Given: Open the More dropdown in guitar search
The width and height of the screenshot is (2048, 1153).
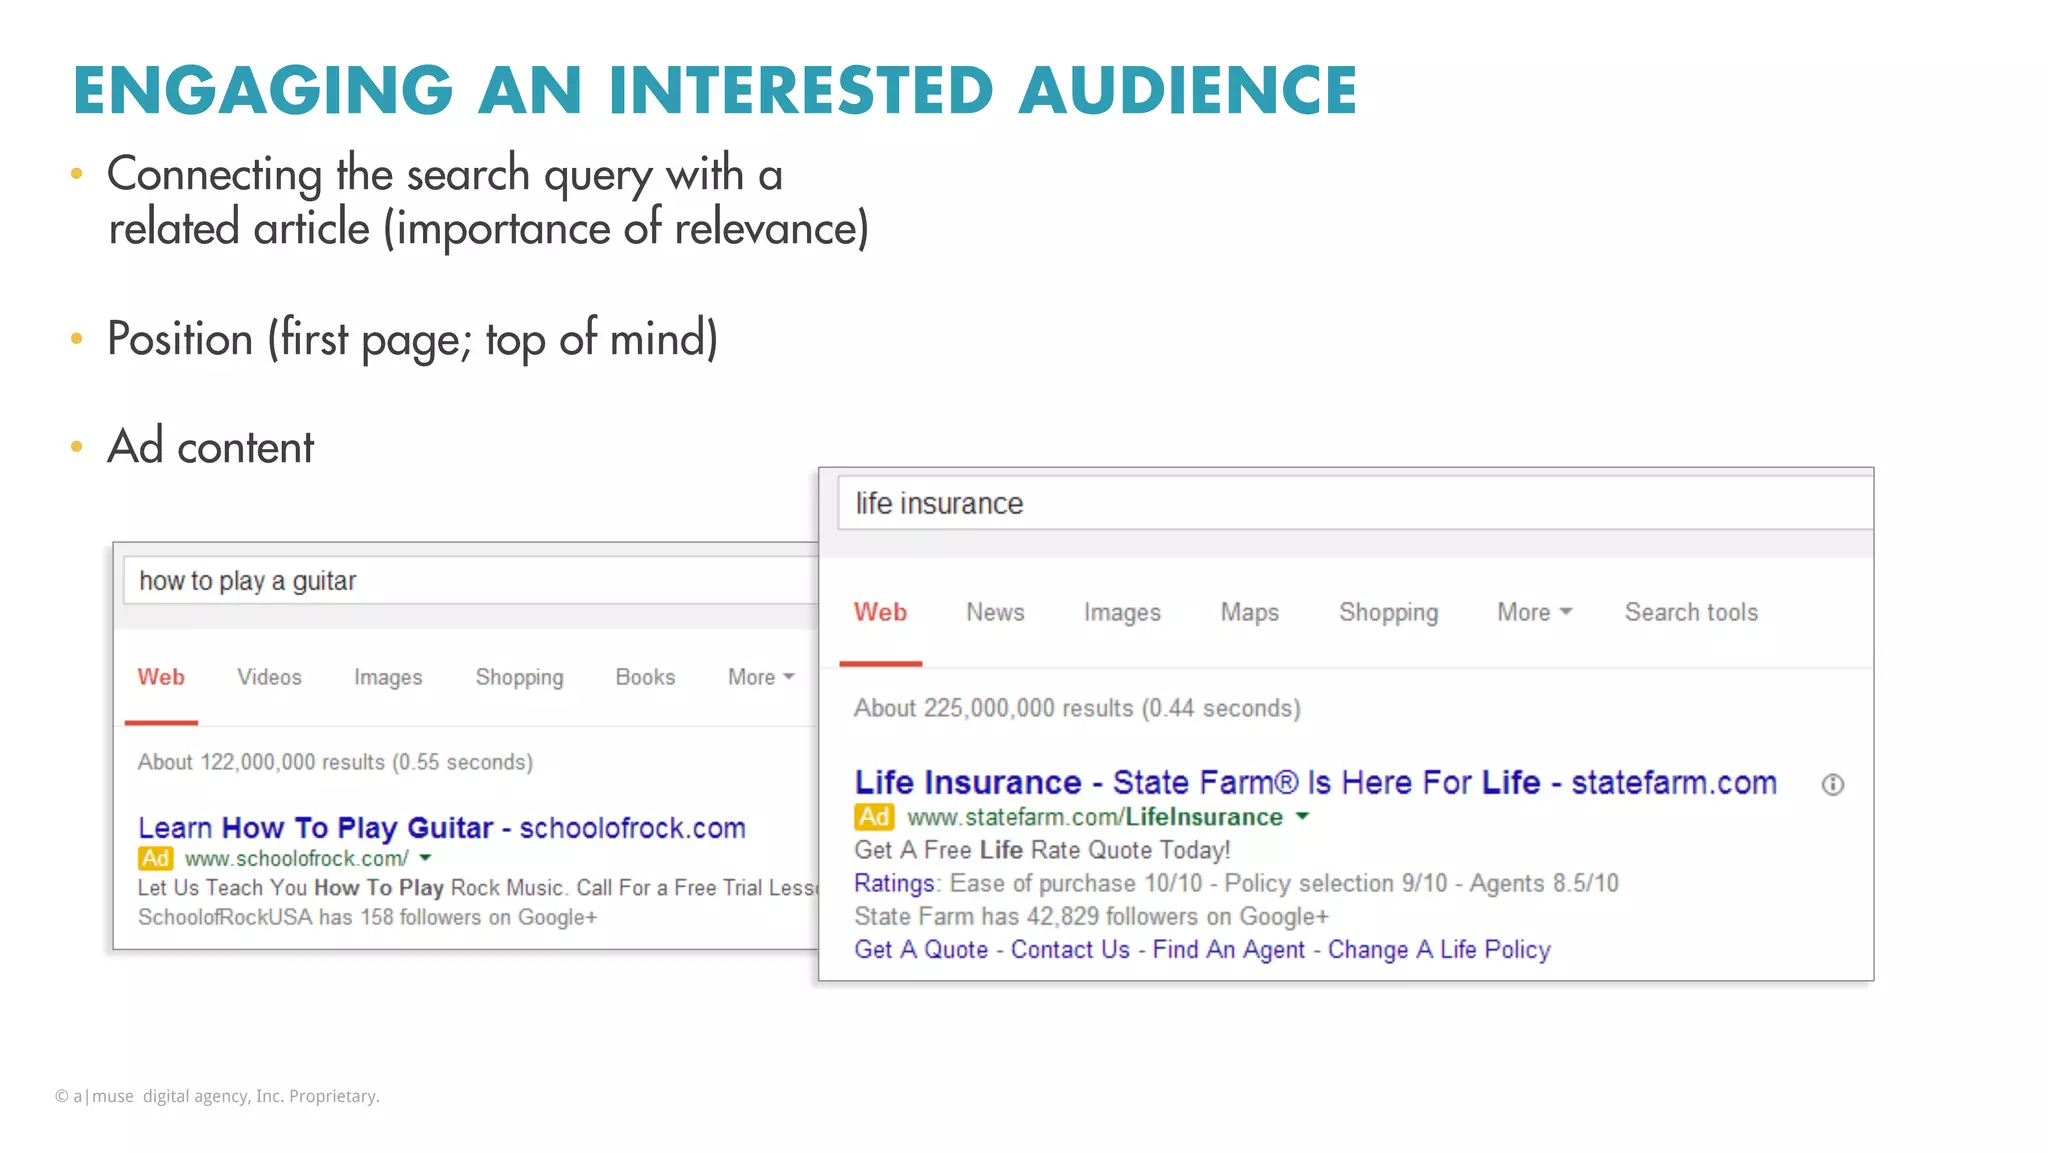Looking at the screenshot, I should (x=761, y=677).
